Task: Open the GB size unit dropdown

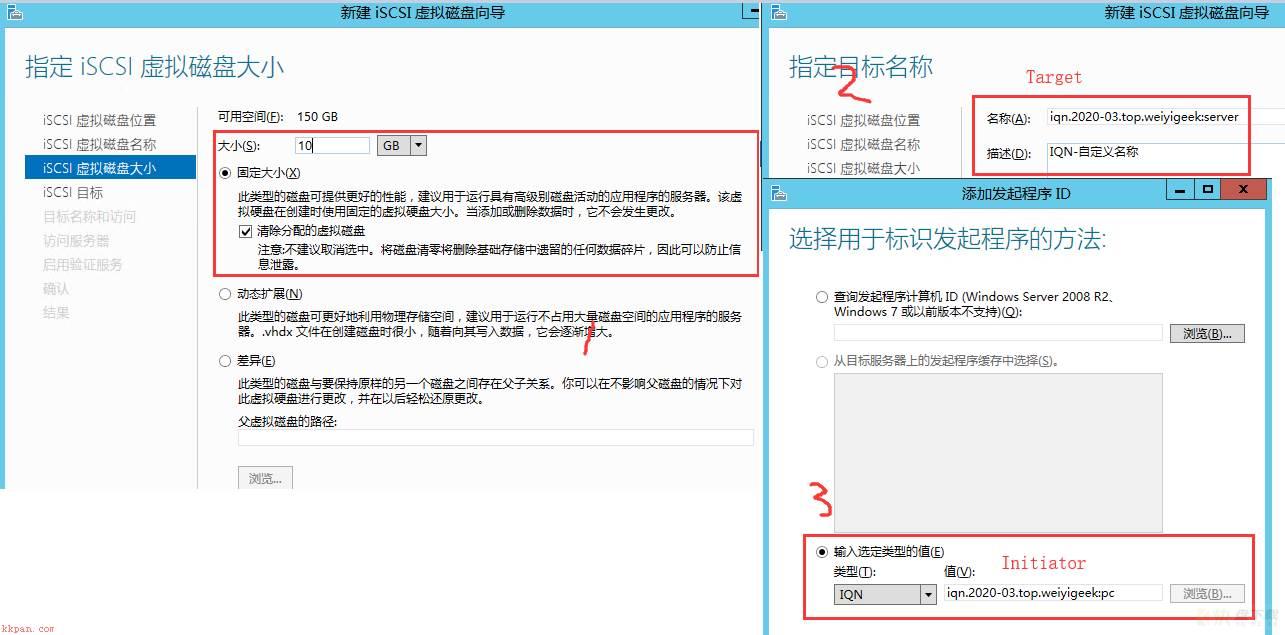Action: point(402,146)
